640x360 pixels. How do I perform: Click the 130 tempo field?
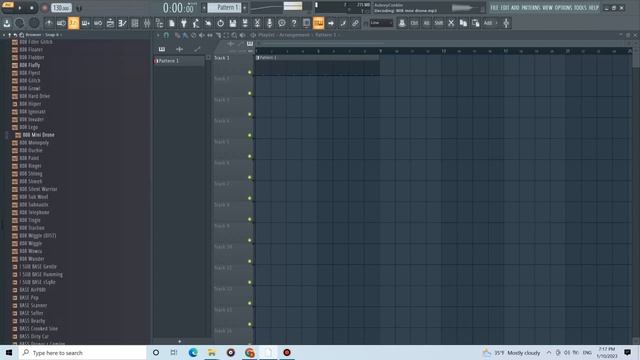(61, 8)
